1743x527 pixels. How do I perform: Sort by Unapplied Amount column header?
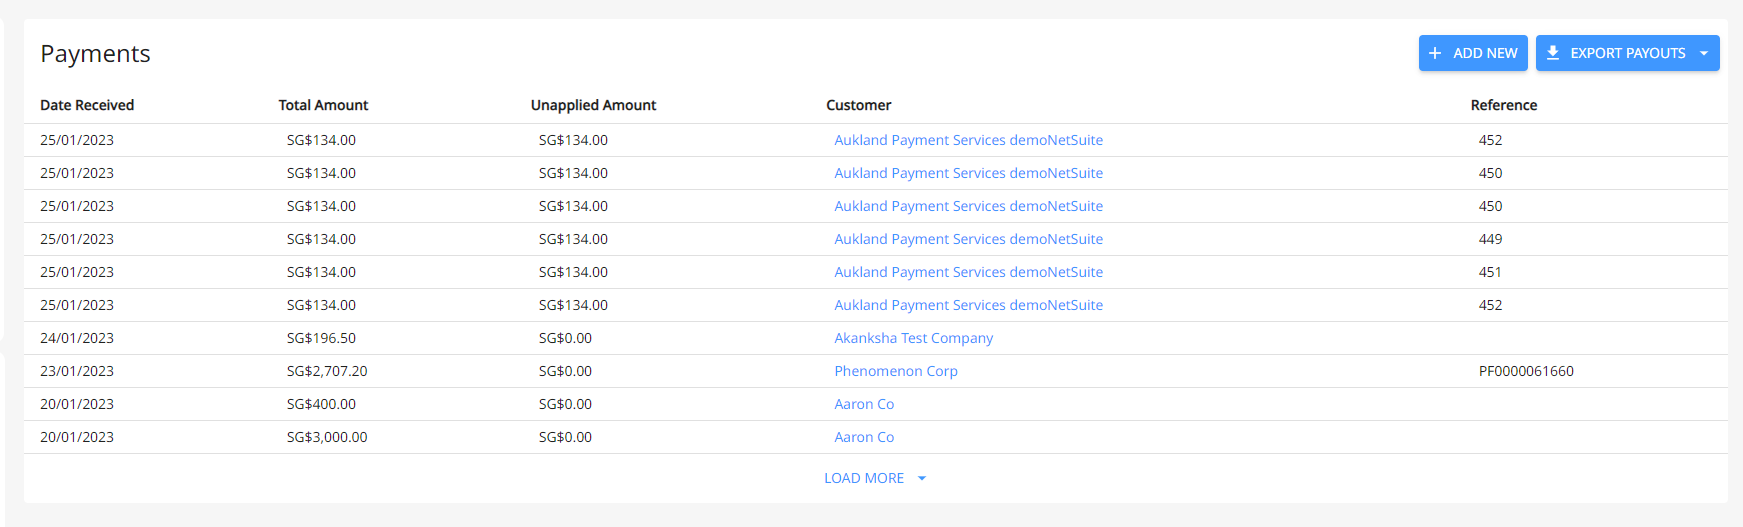point(593,105)
